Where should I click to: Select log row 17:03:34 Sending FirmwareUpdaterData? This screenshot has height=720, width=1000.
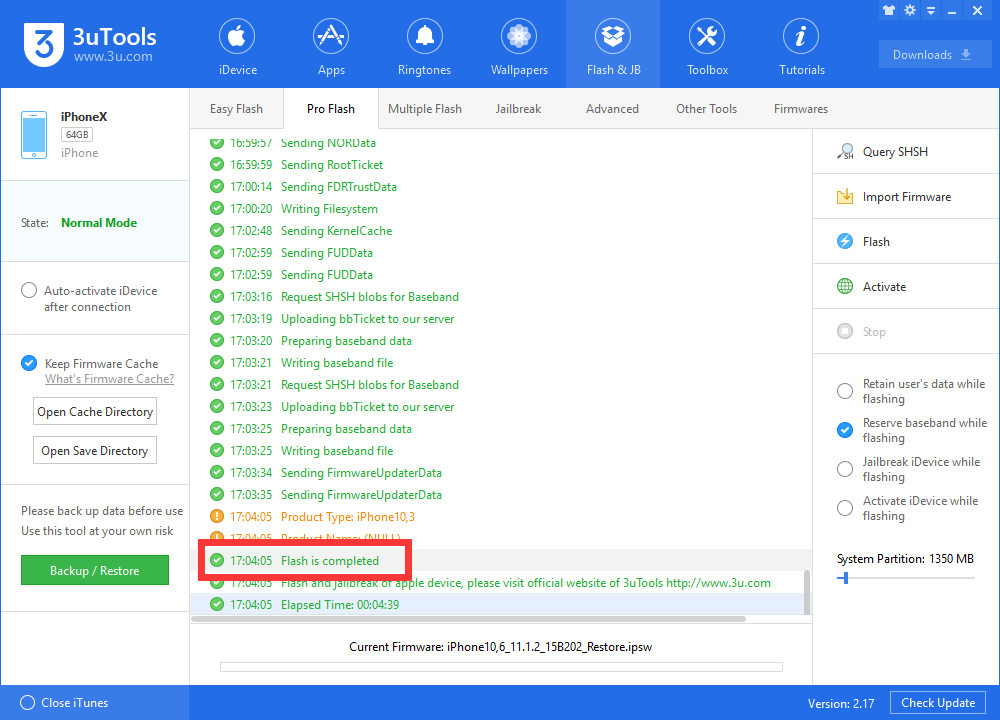501,473
